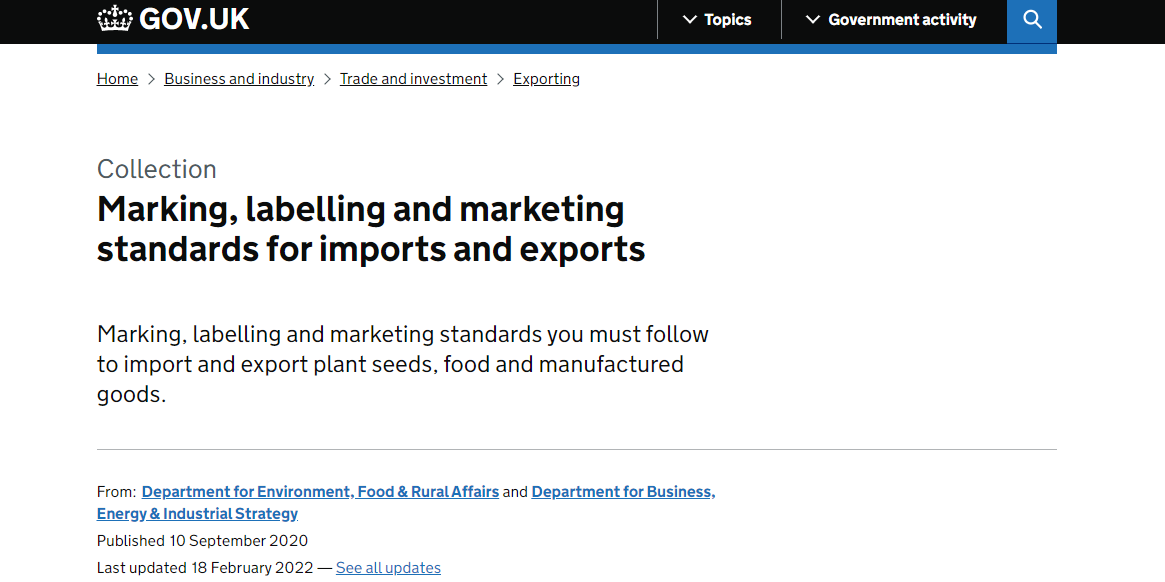Screen dimensions: 1165x582
Task: Select the Exporting breadcrumb link
Action: [546, 79]
